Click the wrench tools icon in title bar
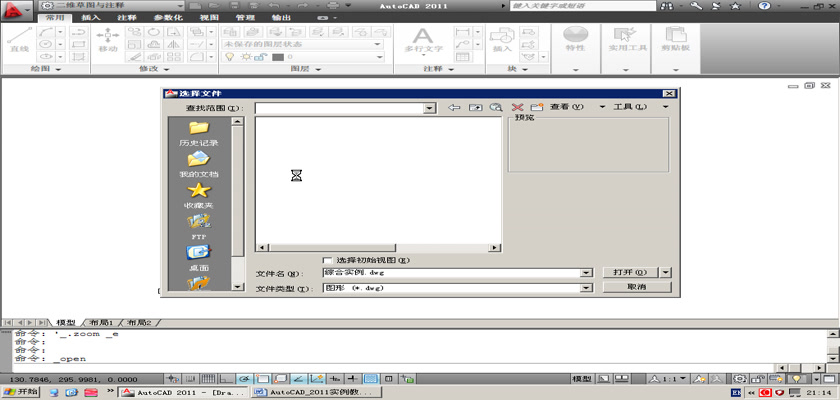The width and height of the screenshot is (840, 400). [696, 5]
